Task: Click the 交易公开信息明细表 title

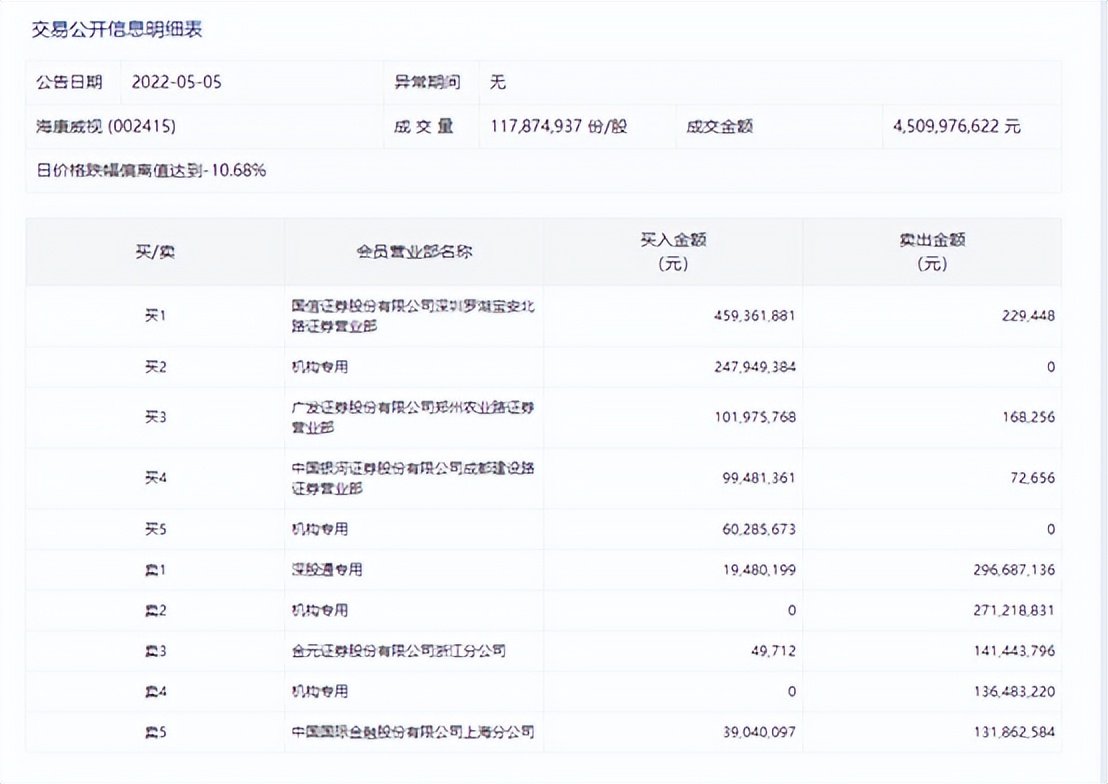Action: [117, 30]
